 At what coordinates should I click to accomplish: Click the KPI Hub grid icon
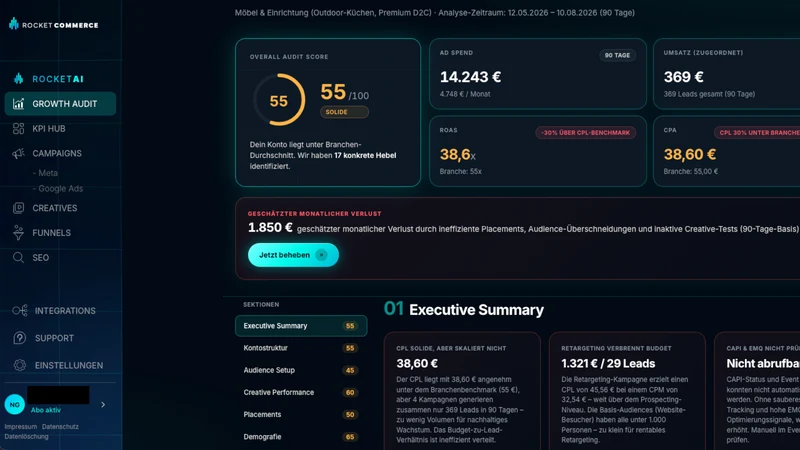18,129
